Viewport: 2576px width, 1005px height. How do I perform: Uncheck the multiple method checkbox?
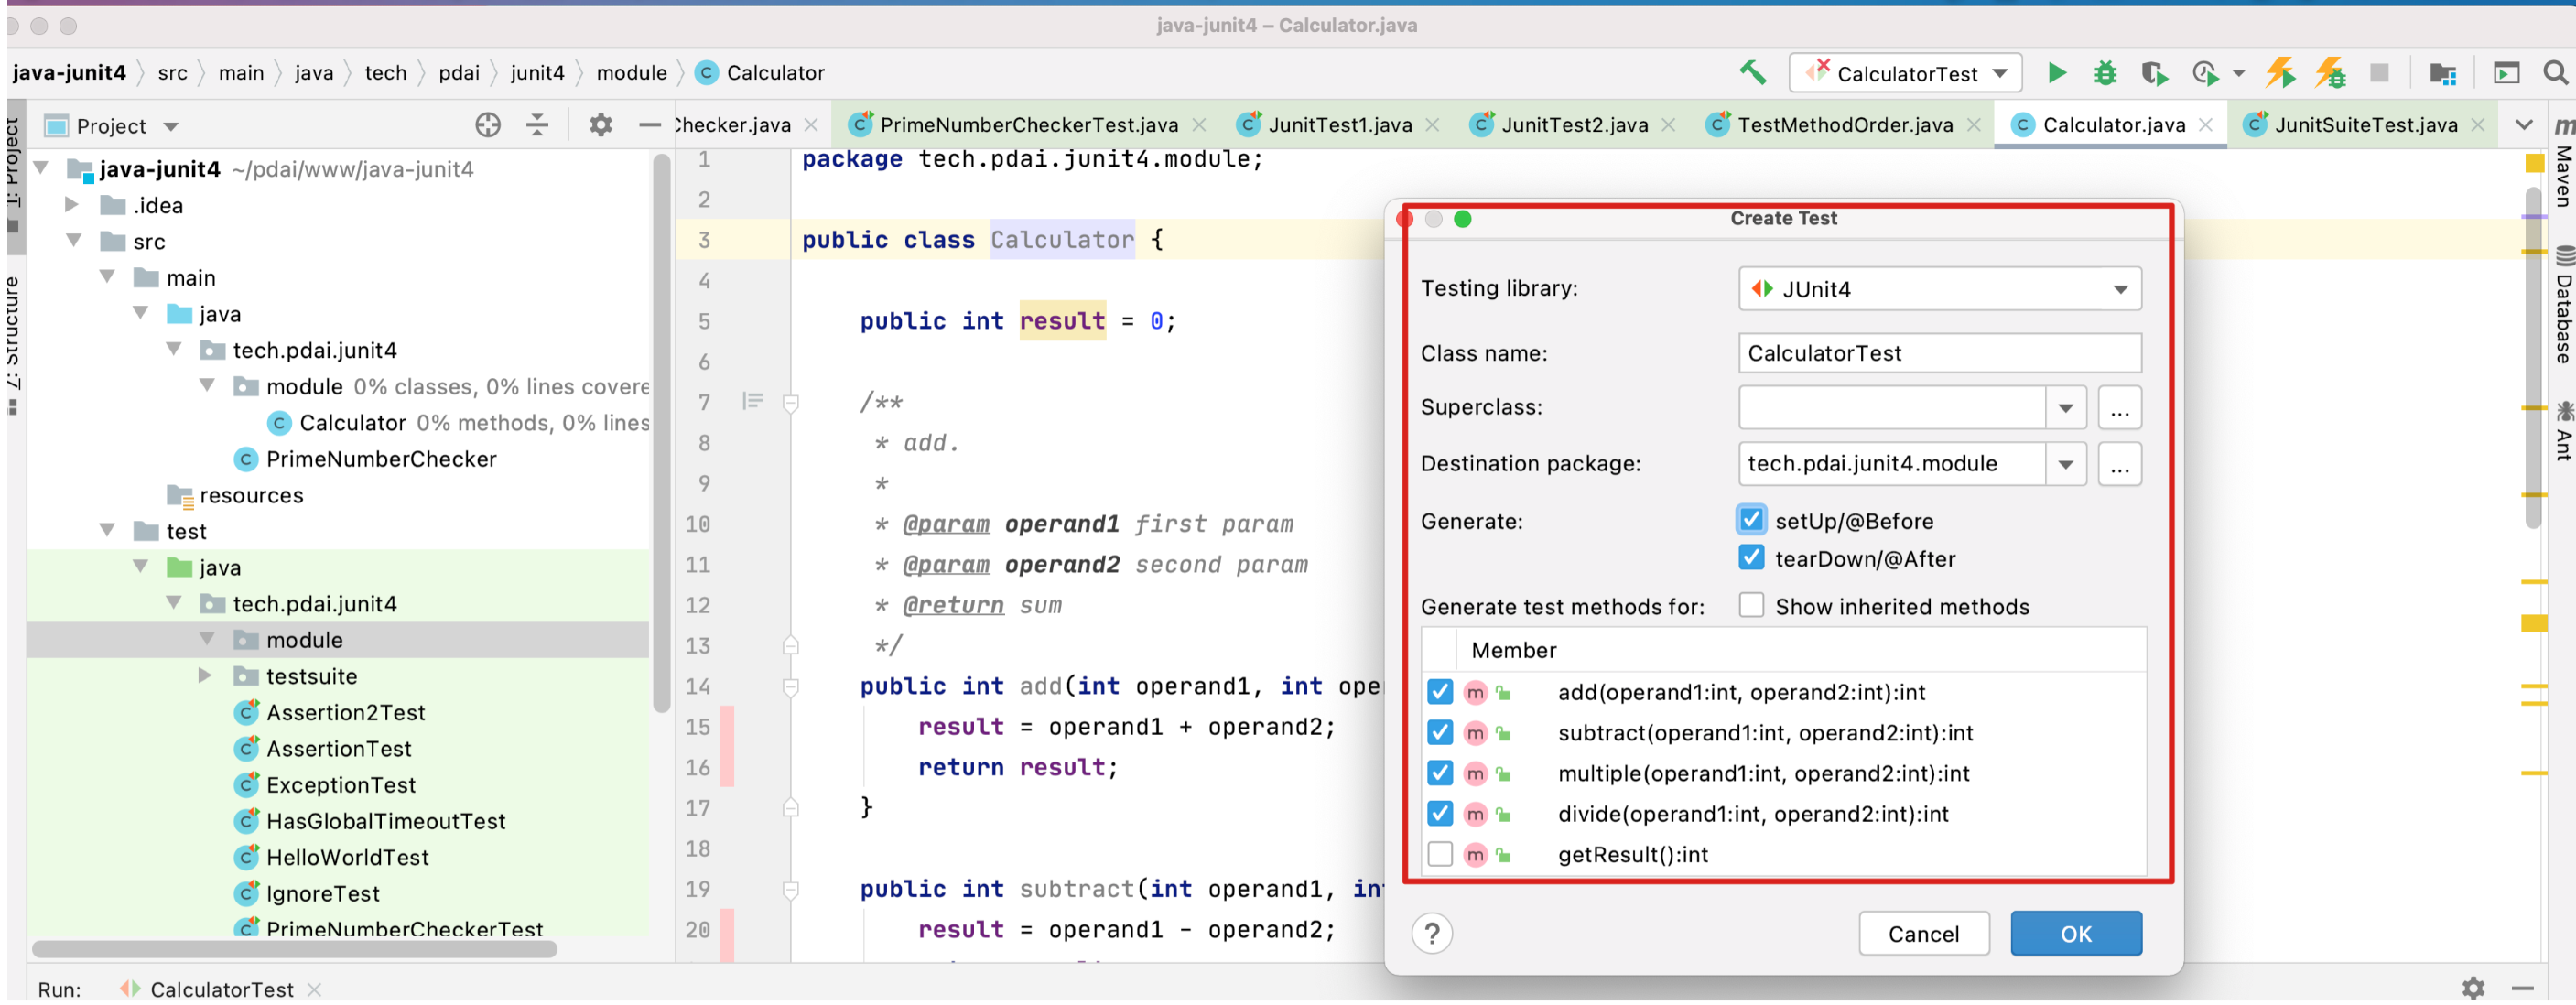pyautogui.click(x=1440, y=773)
